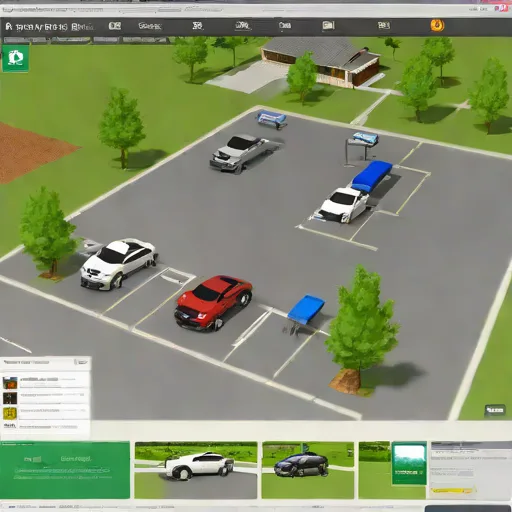Click the large green info panel at bottom left

pos(65,470)
